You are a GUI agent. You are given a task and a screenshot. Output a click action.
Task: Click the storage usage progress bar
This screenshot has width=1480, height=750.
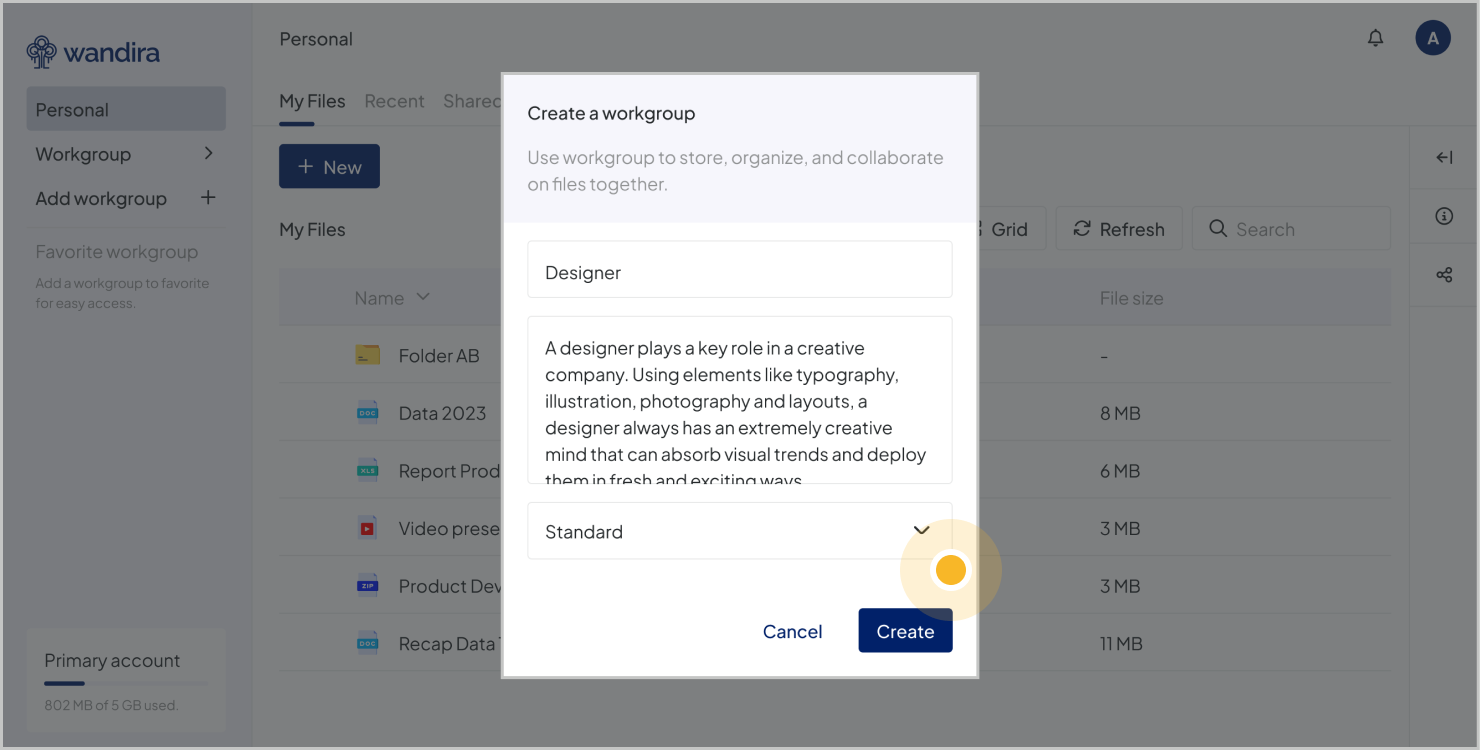[x=126, y=684]
